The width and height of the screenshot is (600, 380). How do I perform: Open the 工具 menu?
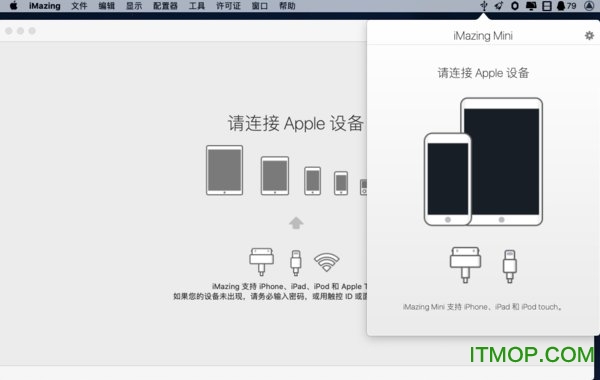197,6
